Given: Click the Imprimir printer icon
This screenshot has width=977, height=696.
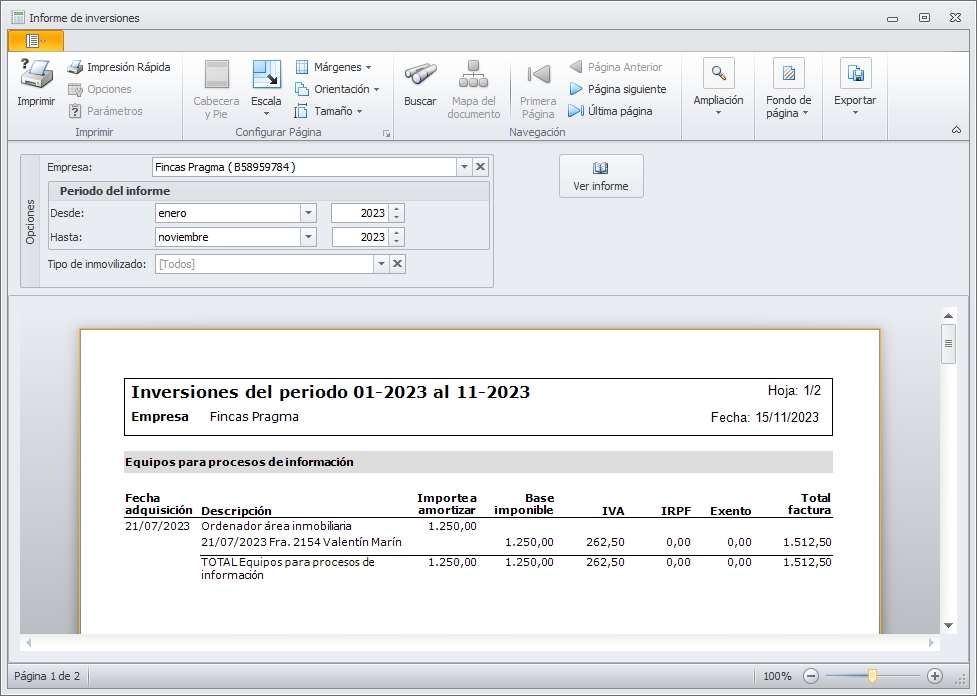Looking at the screenshot, I should [36, 75].
